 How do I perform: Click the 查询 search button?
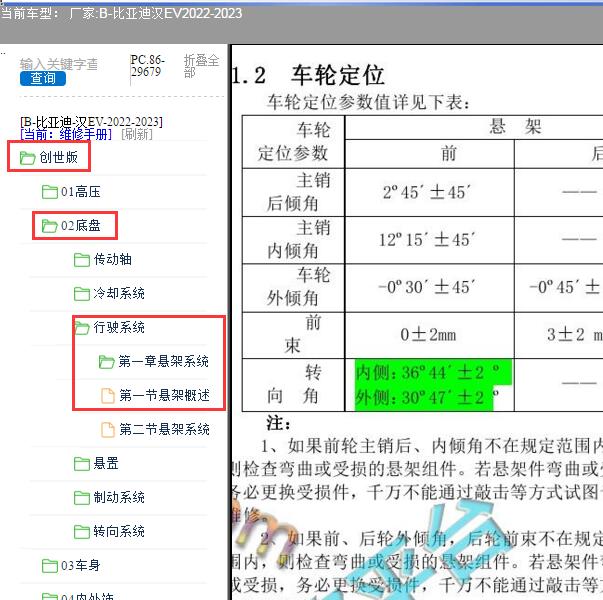click(43, 78)
